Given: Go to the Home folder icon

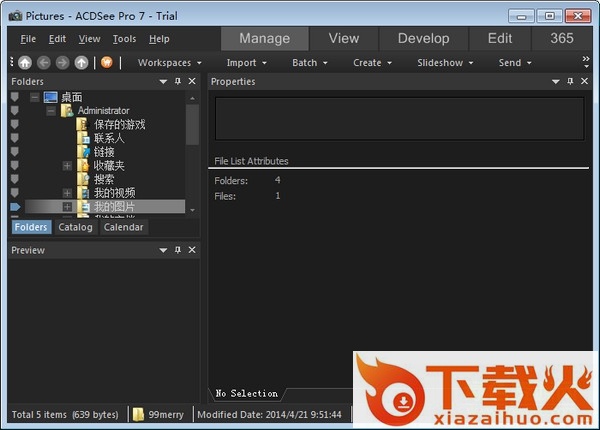Looking at the screenshot, I should pos(25,63).
